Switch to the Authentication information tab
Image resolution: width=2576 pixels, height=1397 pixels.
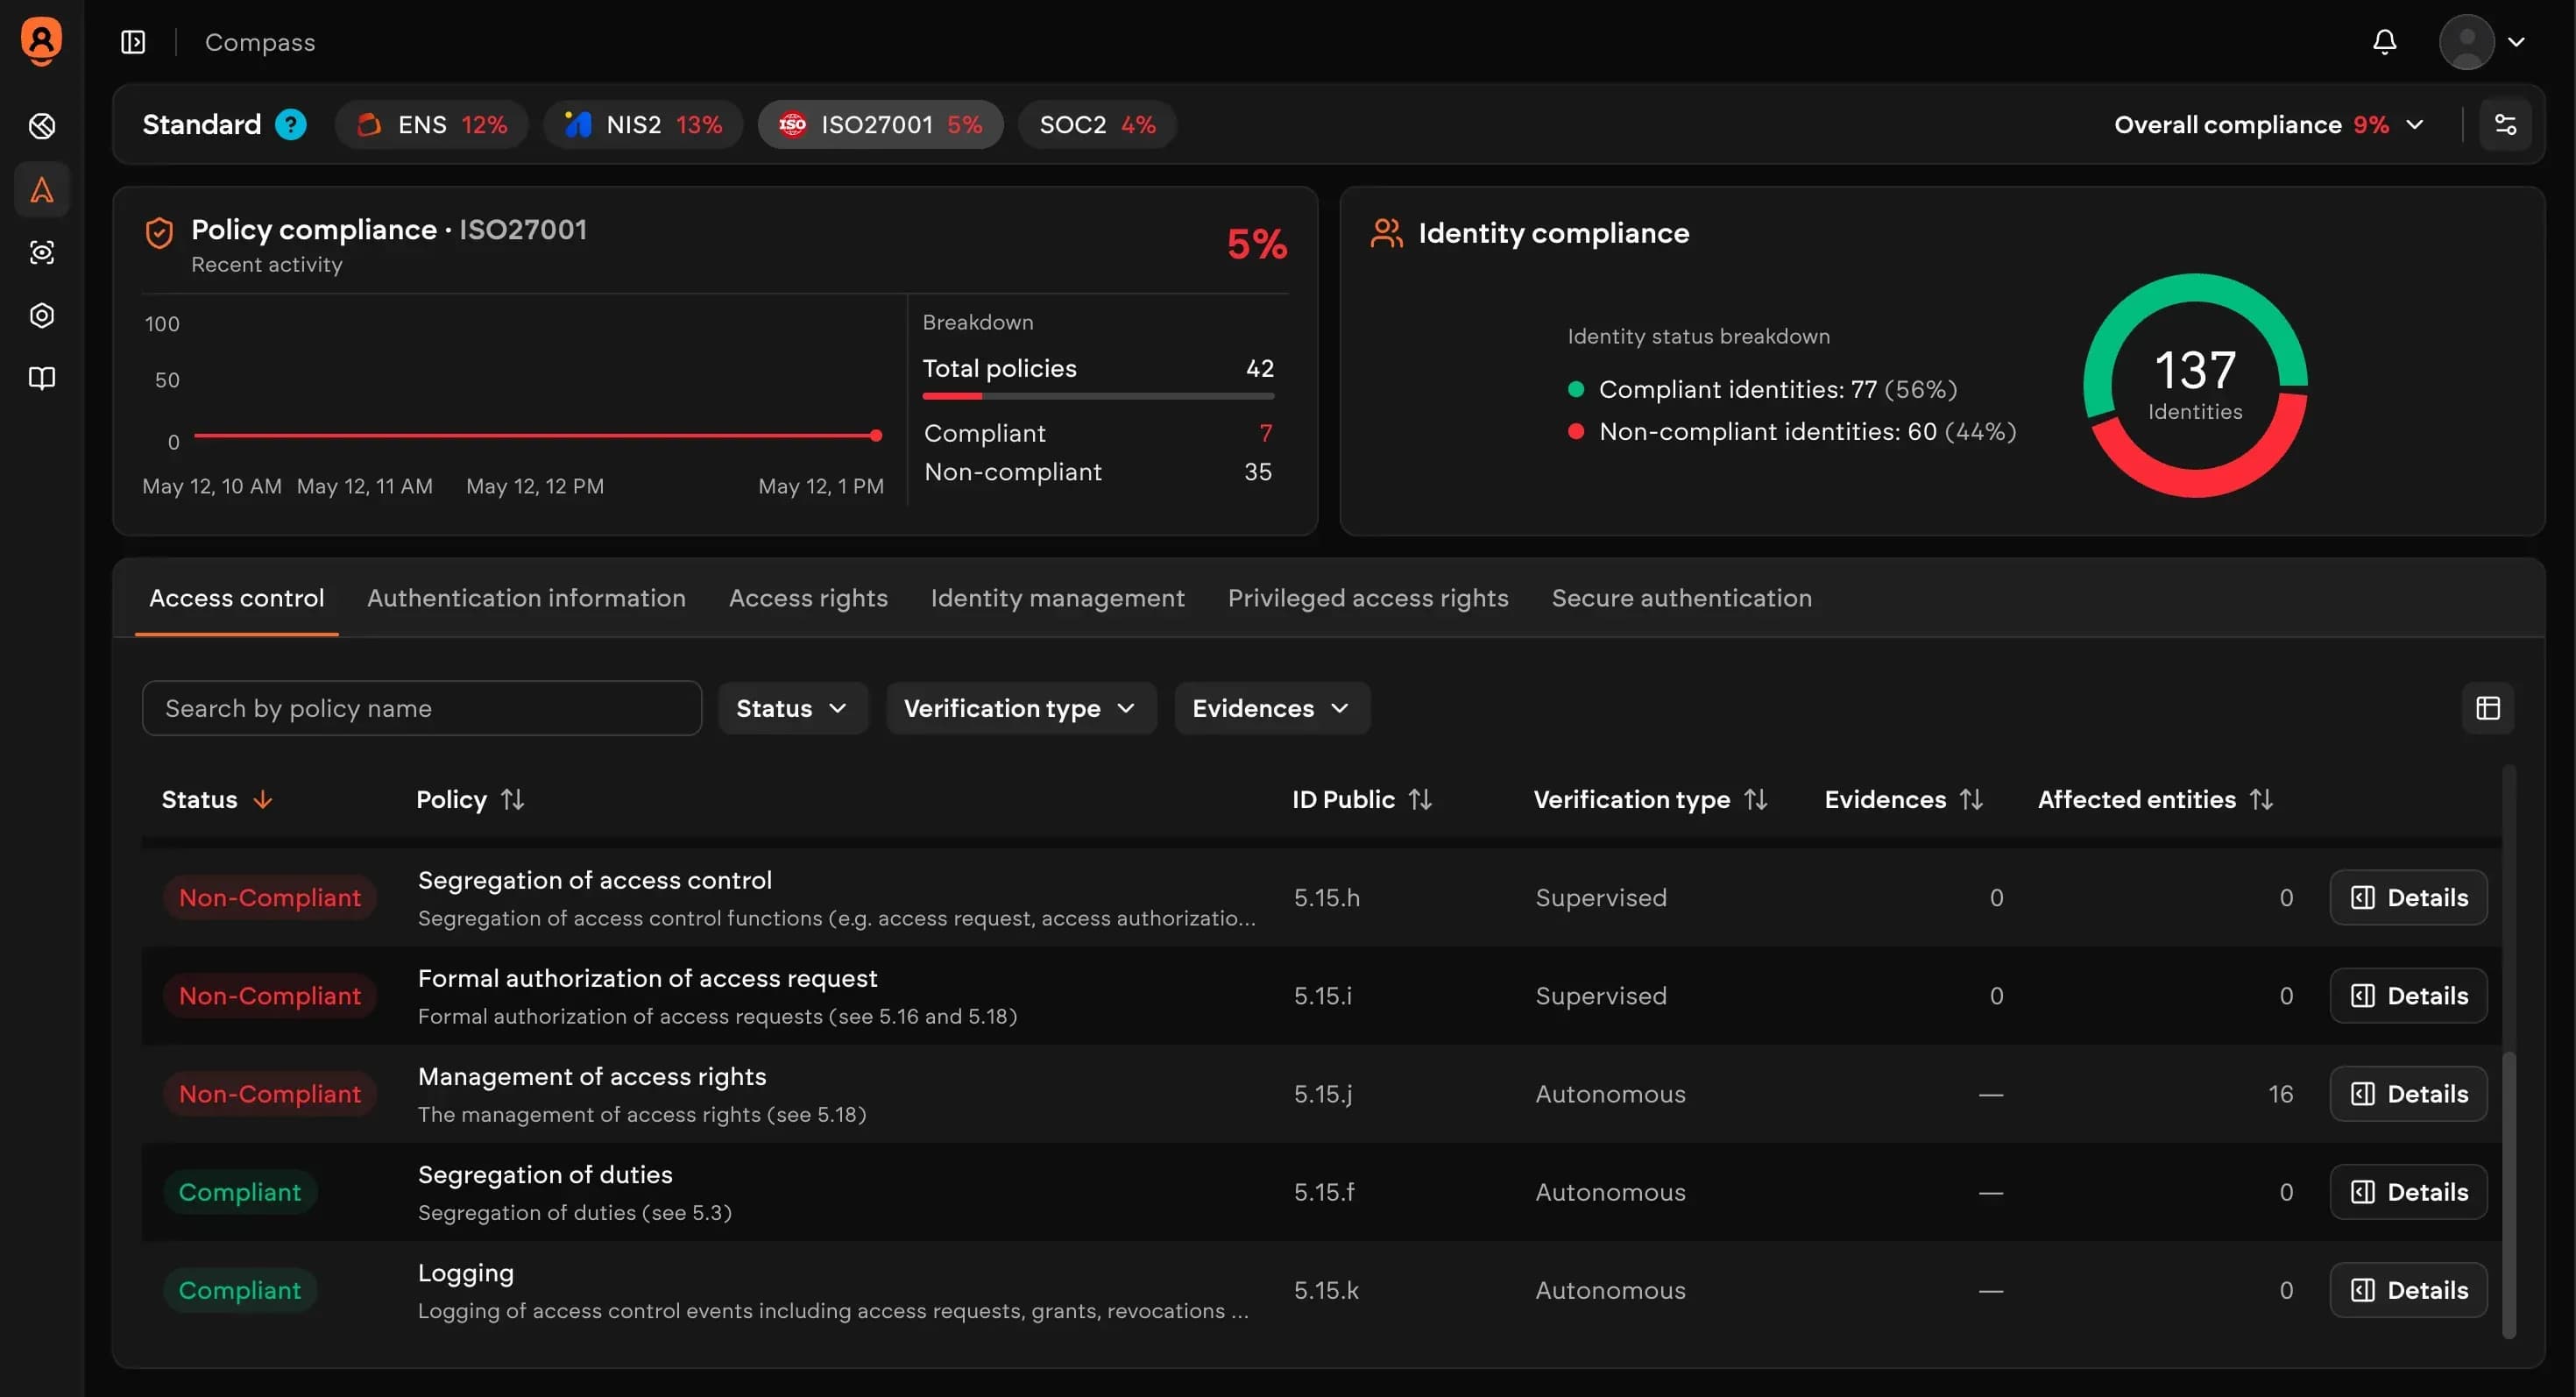tap(526, 598)
